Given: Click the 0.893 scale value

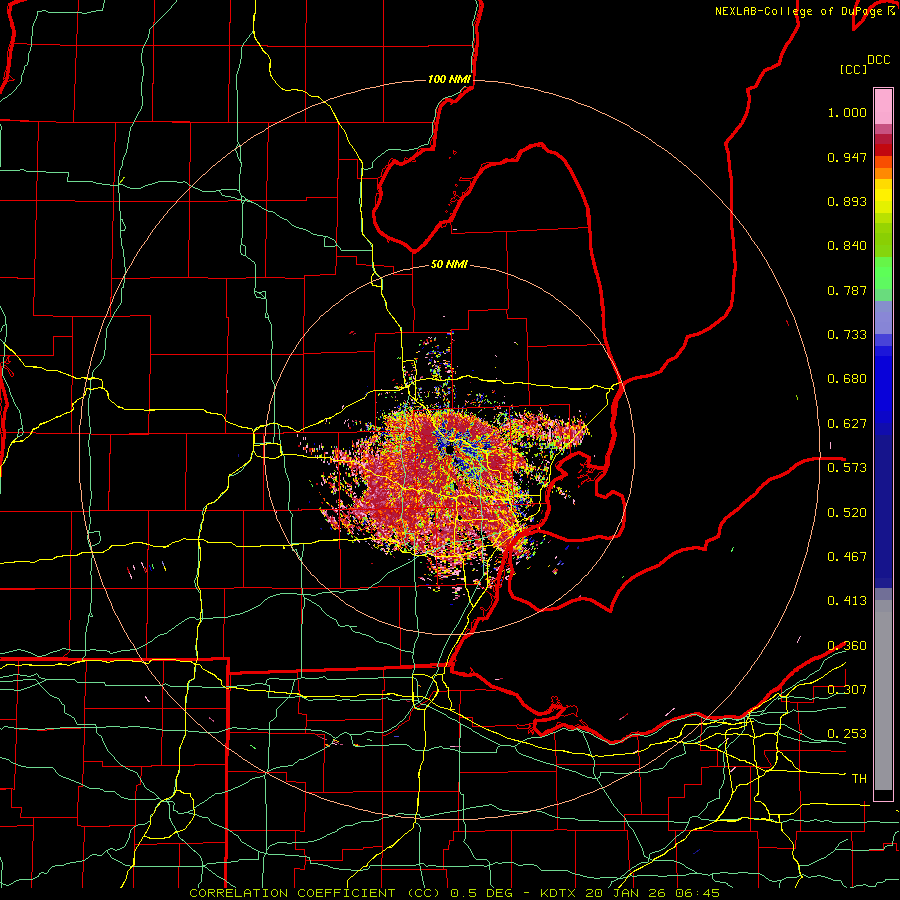Looking at the screenshot, I should pyautogui.click(x=847, y=201).
